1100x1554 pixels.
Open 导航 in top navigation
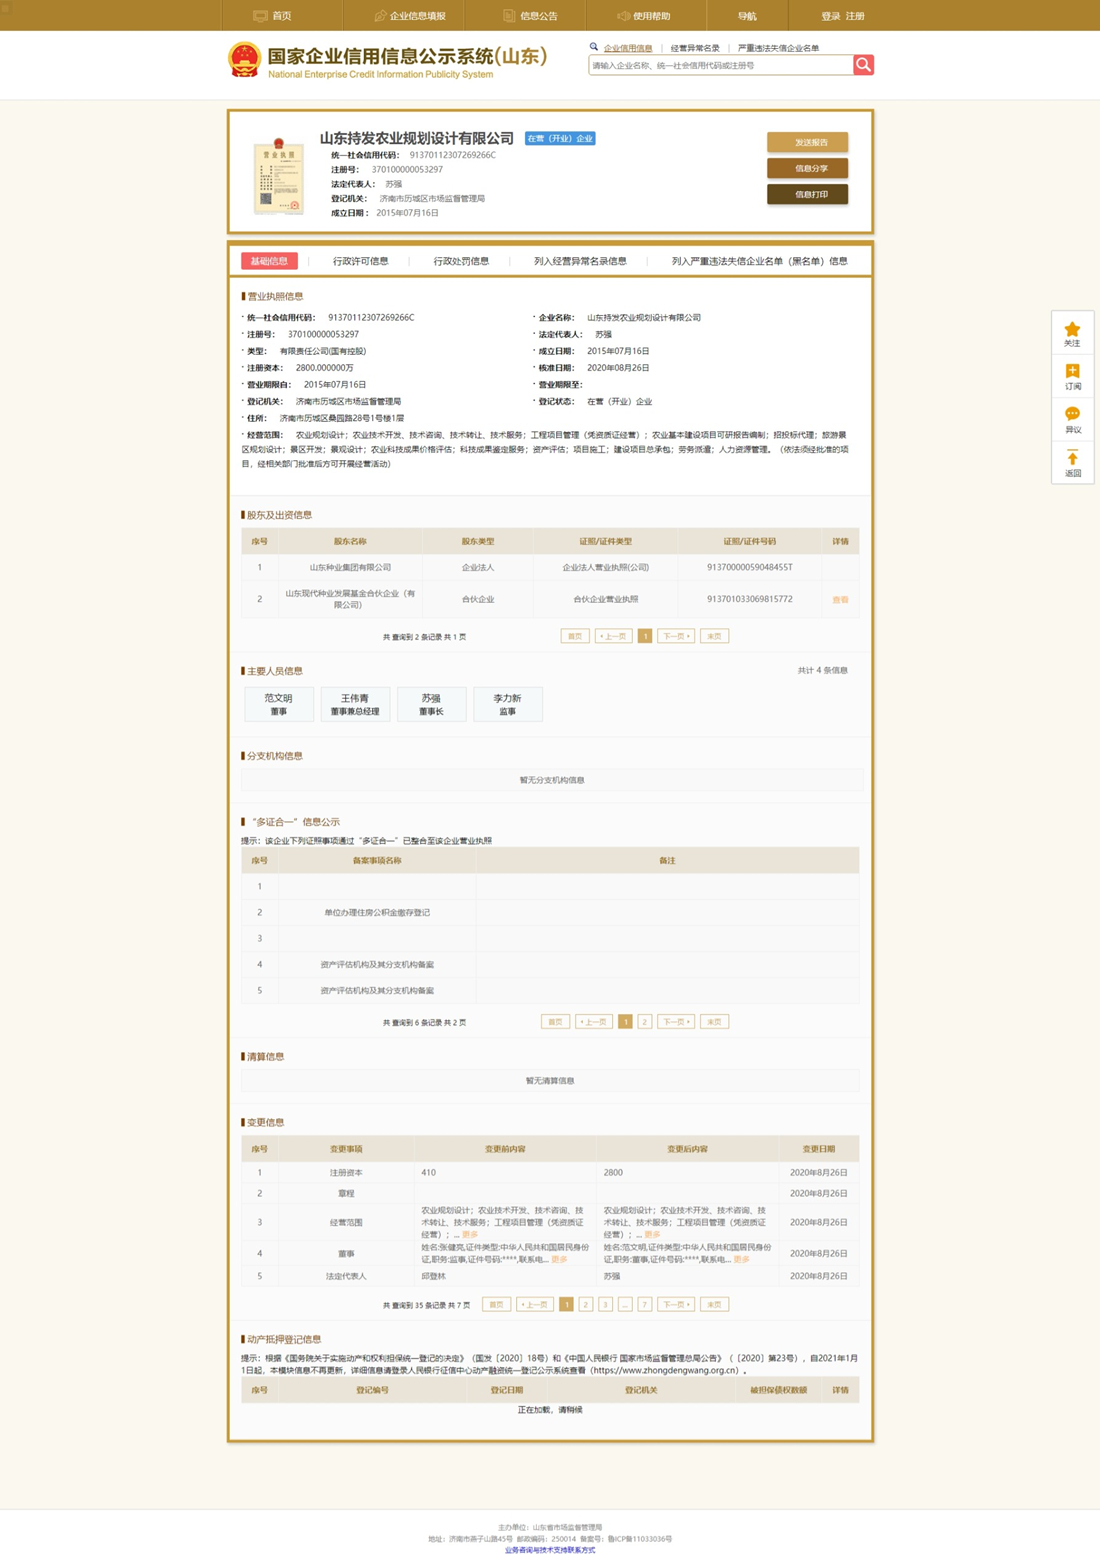click(747, 16)
